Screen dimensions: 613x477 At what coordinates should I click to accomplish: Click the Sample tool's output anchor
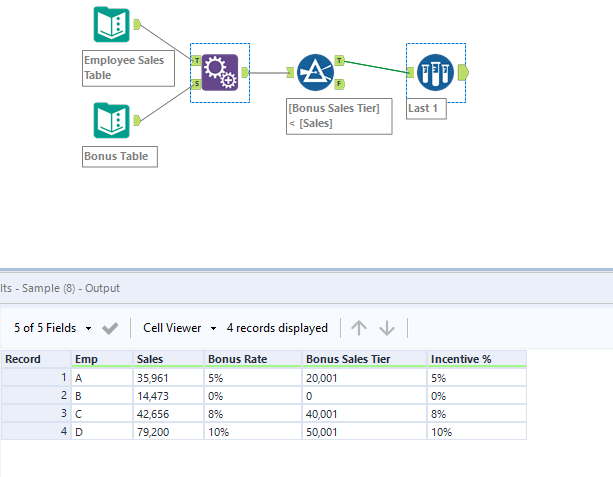(462, 72)
